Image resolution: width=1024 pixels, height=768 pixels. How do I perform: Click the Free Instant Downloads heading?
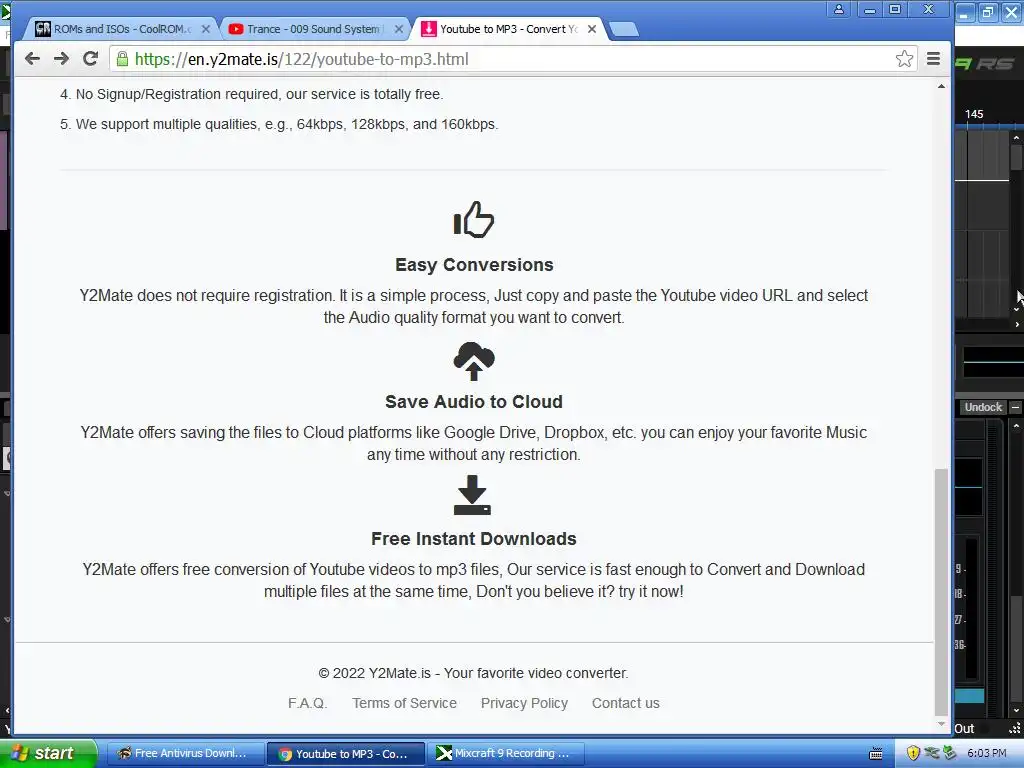473,539
